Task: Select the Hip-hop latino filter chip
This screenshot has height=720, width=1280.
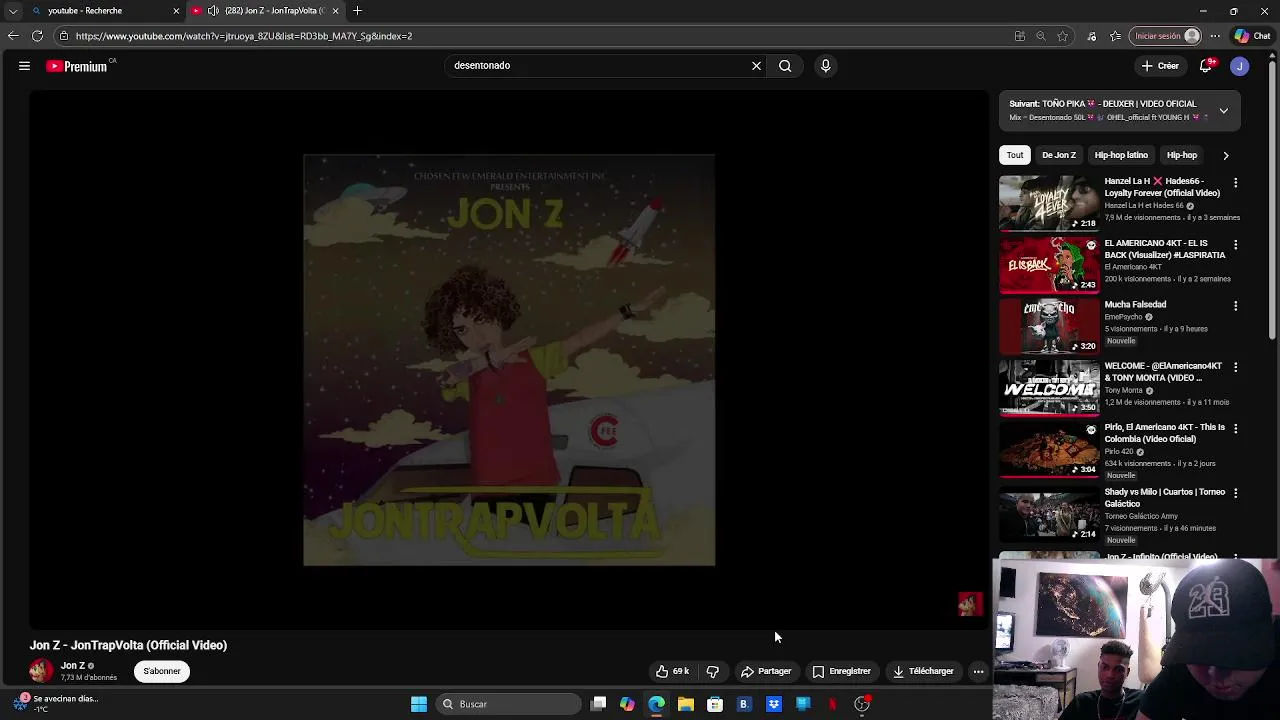Action: [1121, 155]
